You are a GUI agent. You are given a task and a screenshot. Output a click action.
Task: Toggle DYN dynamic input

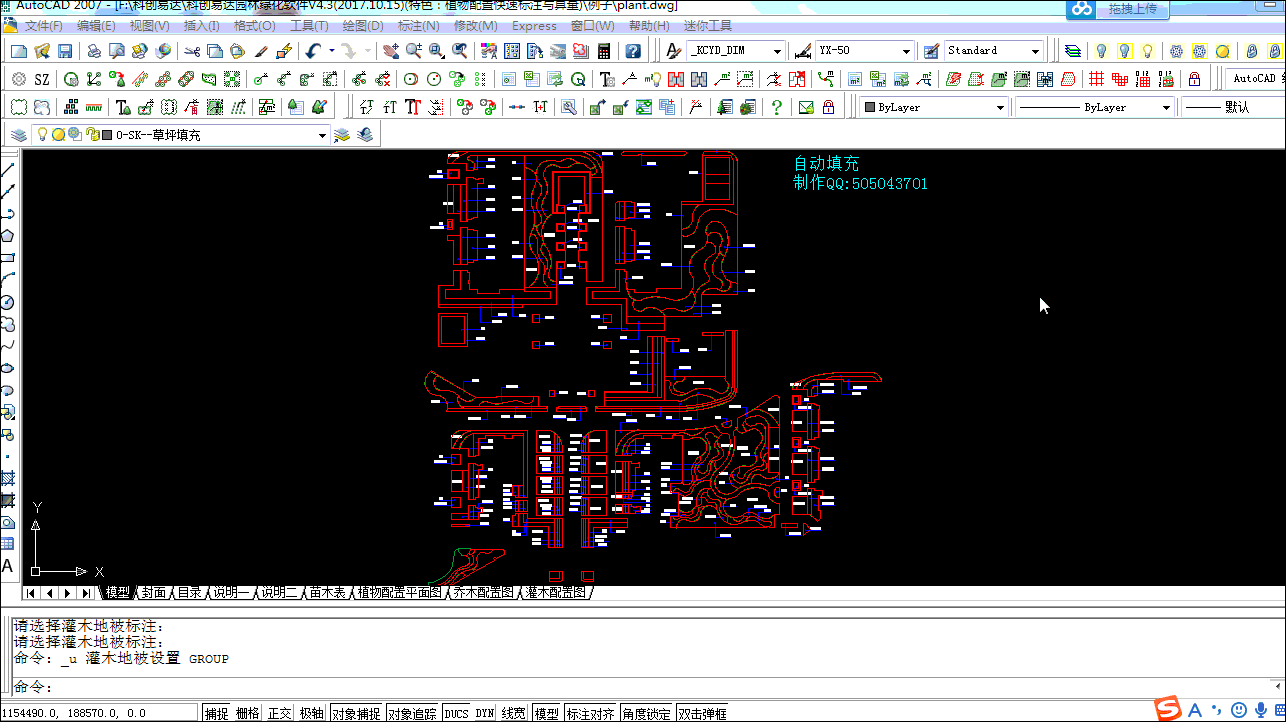click(x=485, y=714)
